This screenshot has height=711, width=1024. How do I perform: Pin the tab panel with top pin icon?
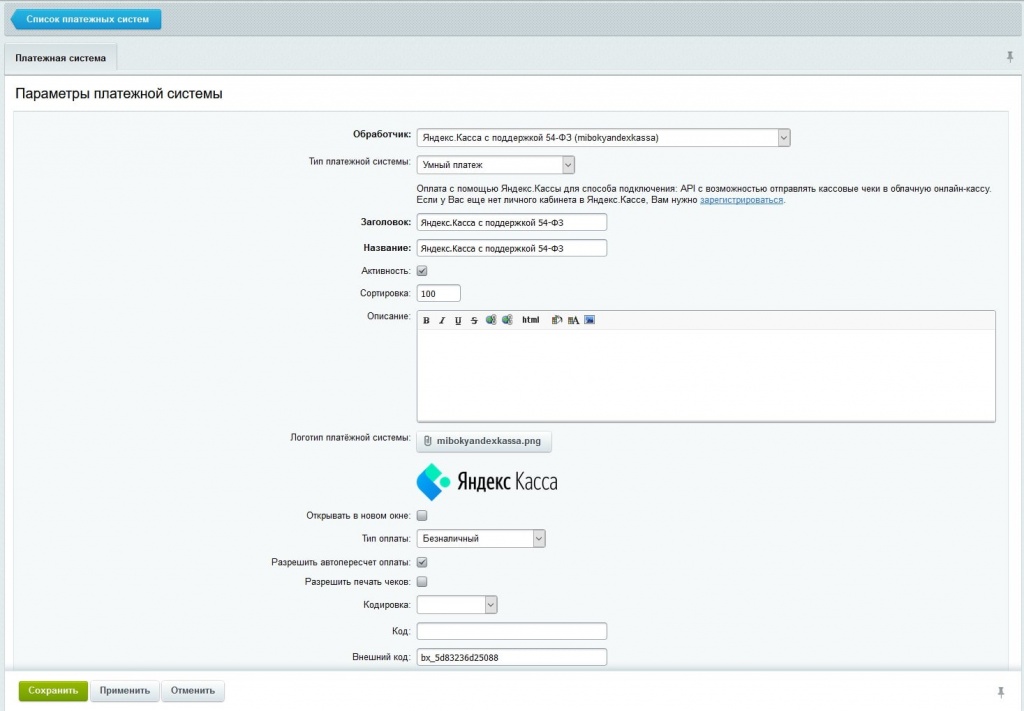(x=1010, y=57)
